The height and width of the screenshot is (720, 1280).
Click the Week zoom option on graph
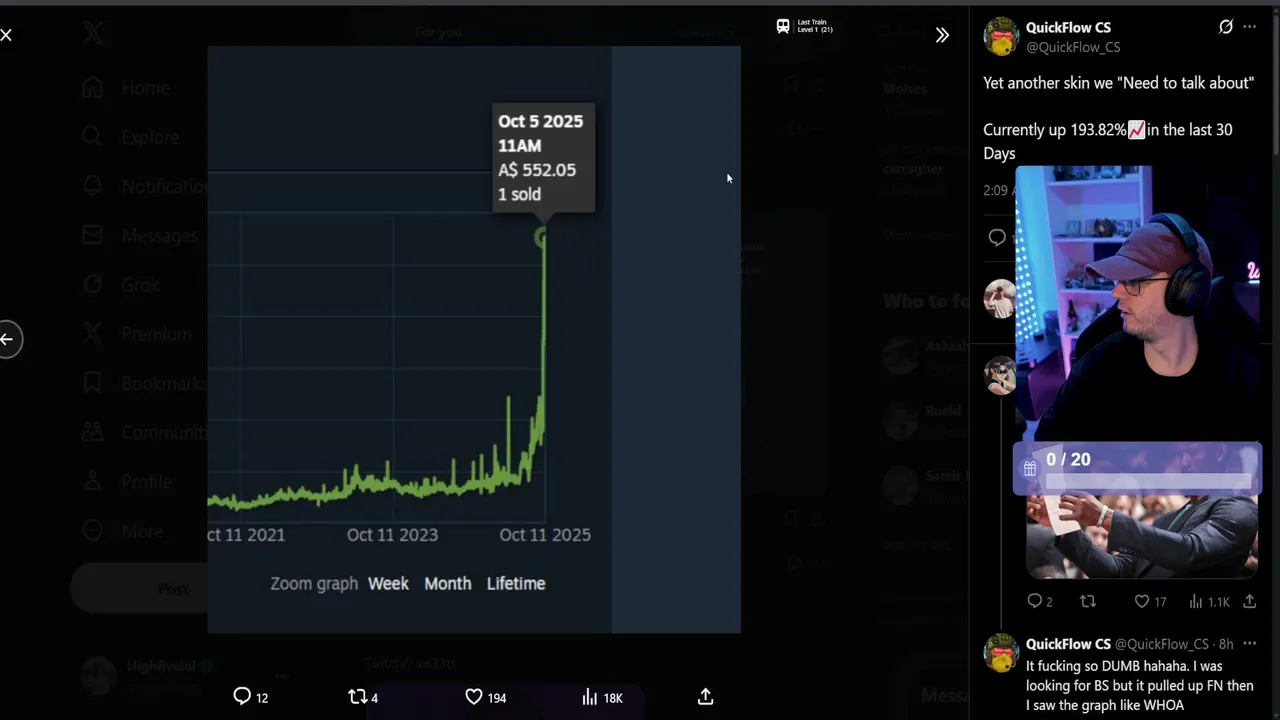click(388, 583)
